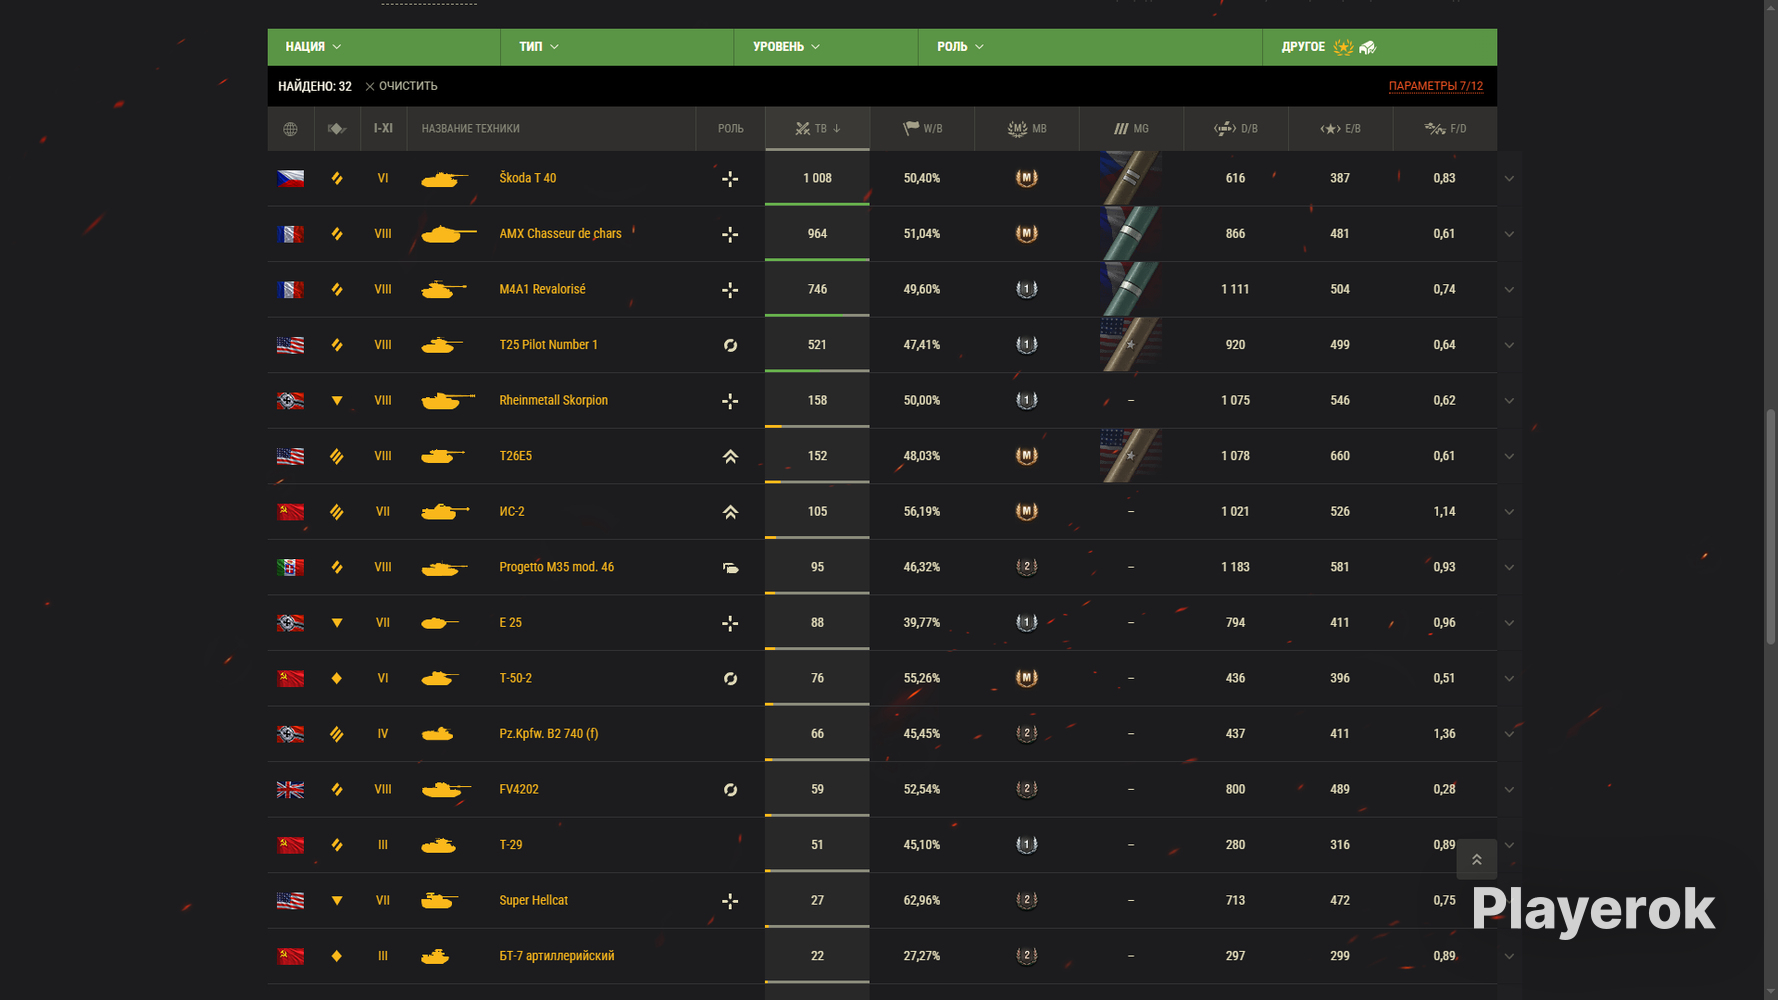Click the T25 Pilot Number 1 role icon
This screenshot has width=1778, height=1000.
point(730,345)
